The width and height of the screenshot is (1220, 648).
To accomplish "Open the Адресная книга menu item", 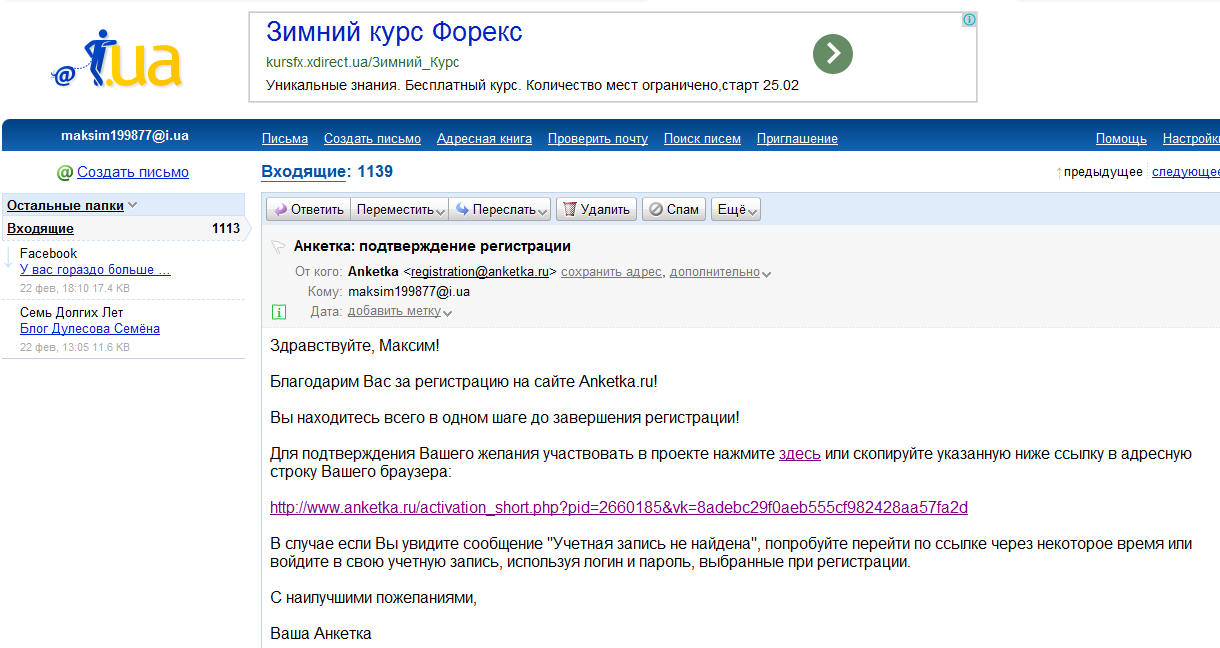I will 484,139.
